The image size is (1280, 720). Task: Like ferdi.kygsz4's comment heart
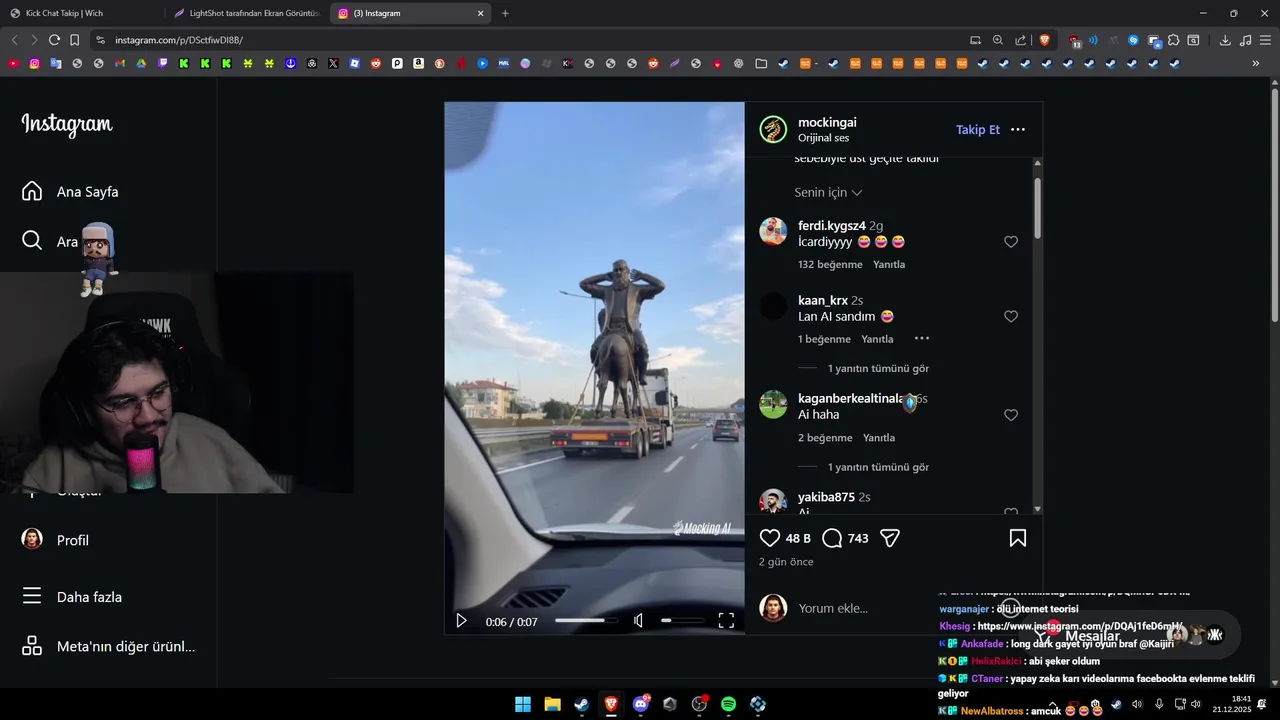tap(1011, 242)
